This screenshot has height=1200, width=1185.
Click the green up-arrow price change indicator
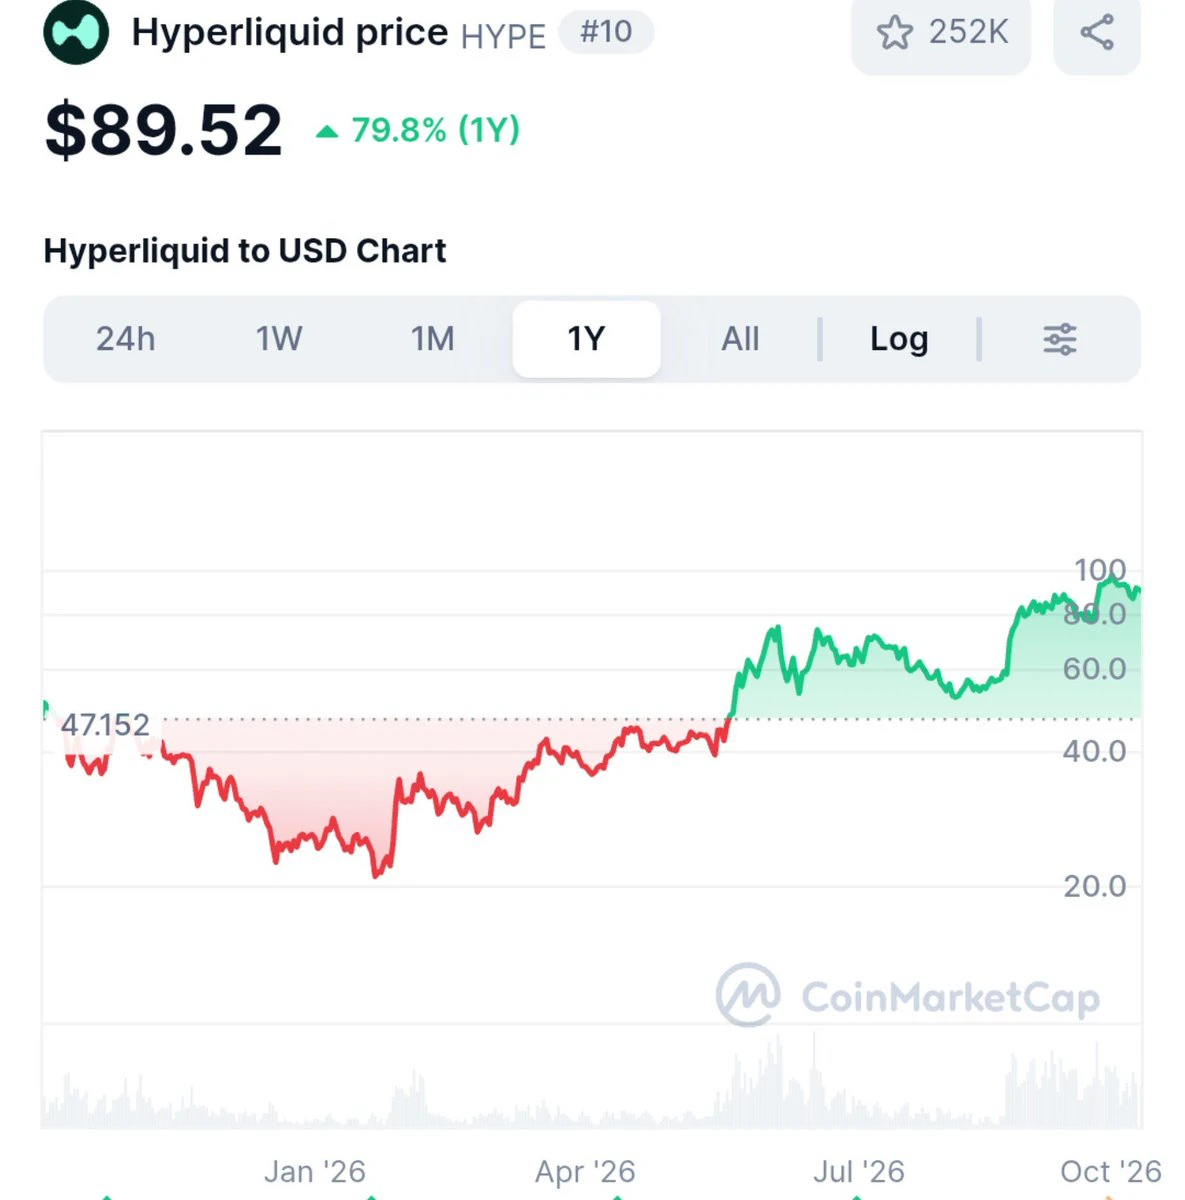(327, 131)
